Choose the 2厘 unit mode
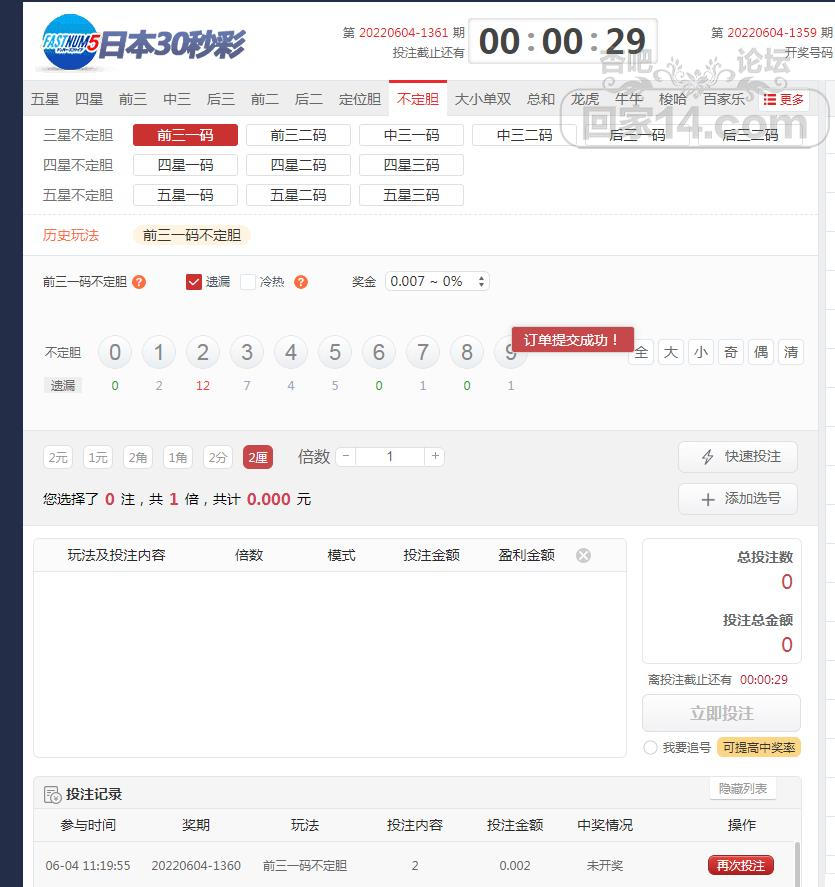Image resolution: width=835 pixels, height=887 pixels. pos(257,457)
